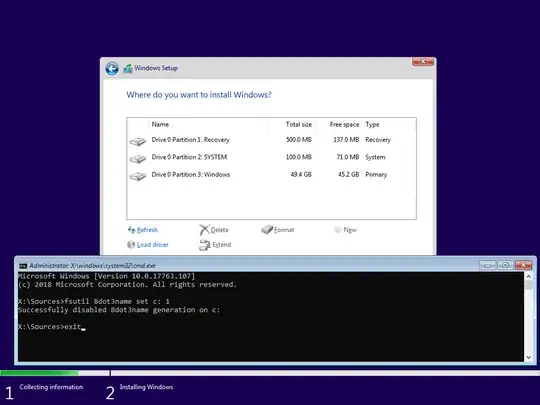Viewport: 540px width, 405px height.
Task: Close the Windows Setup dialog
Action: click(423, 62)
